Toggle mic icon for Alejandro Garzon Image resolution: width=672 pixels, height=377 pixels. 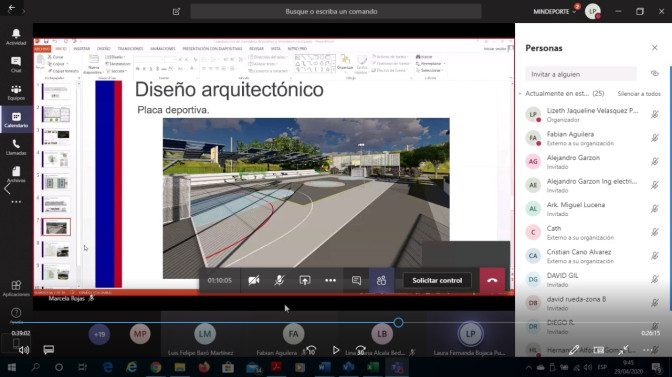[654, 162]
